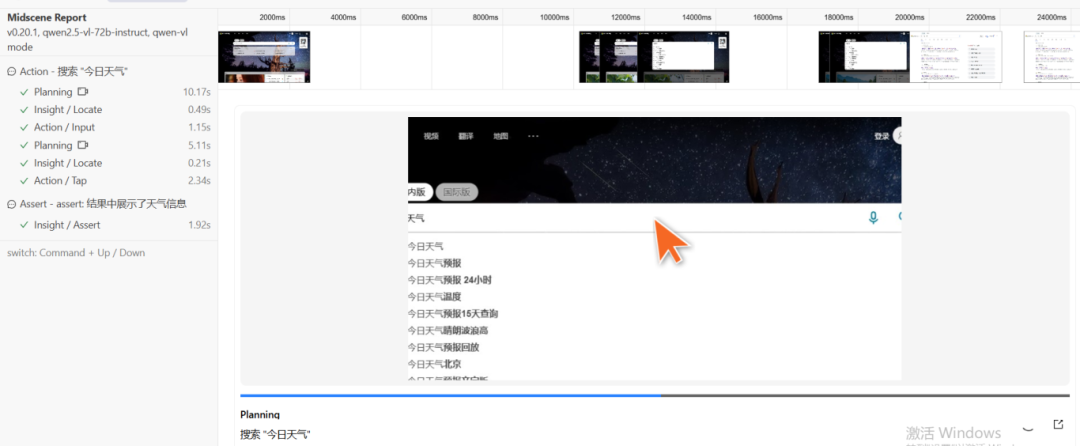Click the switch: Command + Up / Down hint
Screen dimensions: 1080x446
click(76, 253)
